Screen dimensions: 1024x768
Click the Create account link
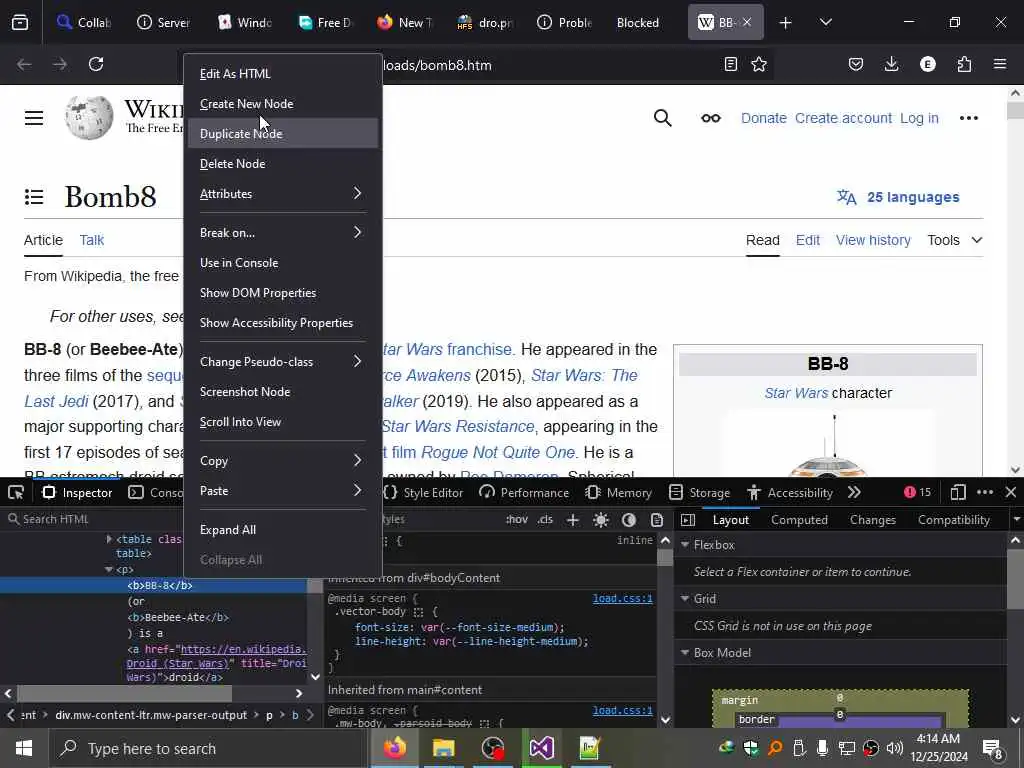point(843,118)
